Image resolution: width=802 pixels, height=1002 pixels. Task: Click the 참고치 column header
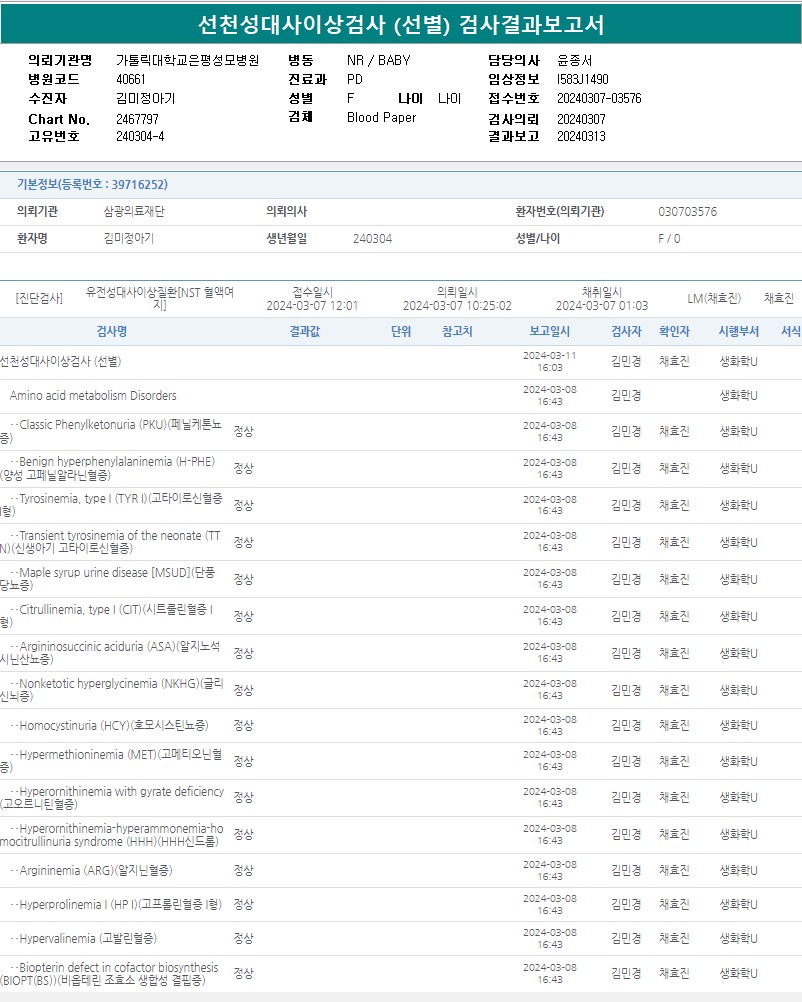pyautogui.click(x=457, y=332)
